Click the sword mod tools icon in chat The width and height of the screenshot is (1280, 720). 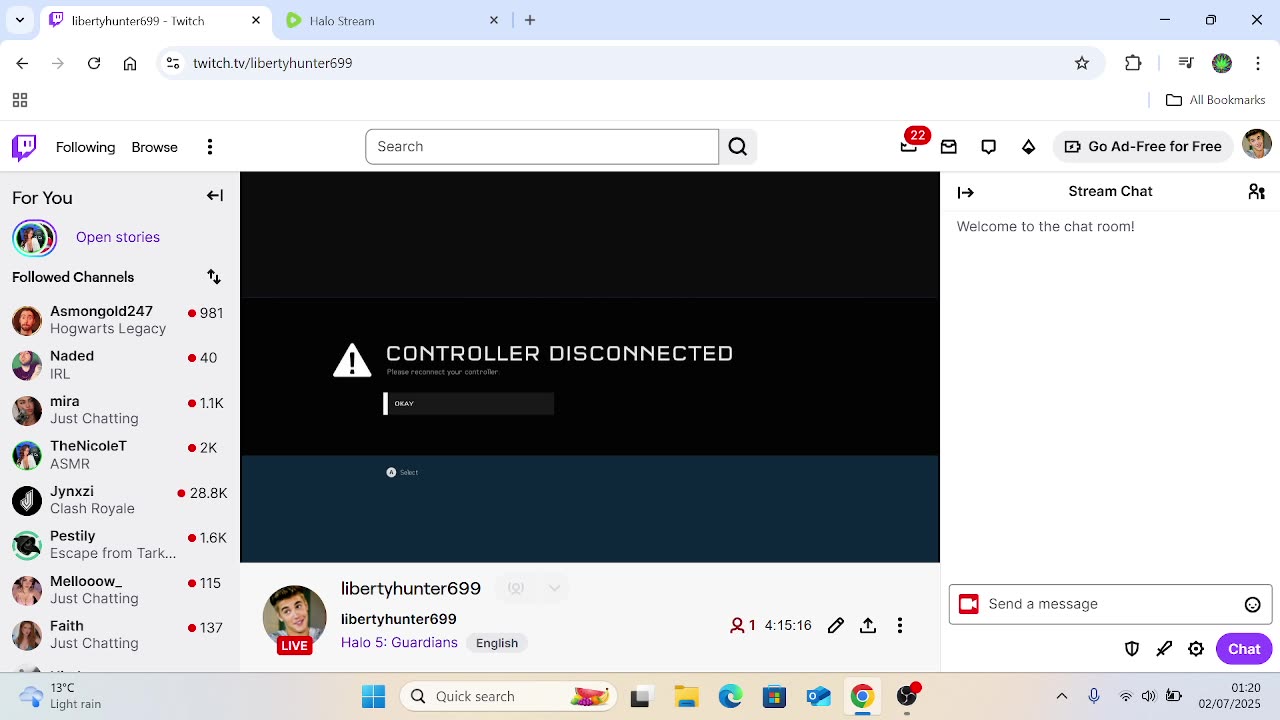1164,649
